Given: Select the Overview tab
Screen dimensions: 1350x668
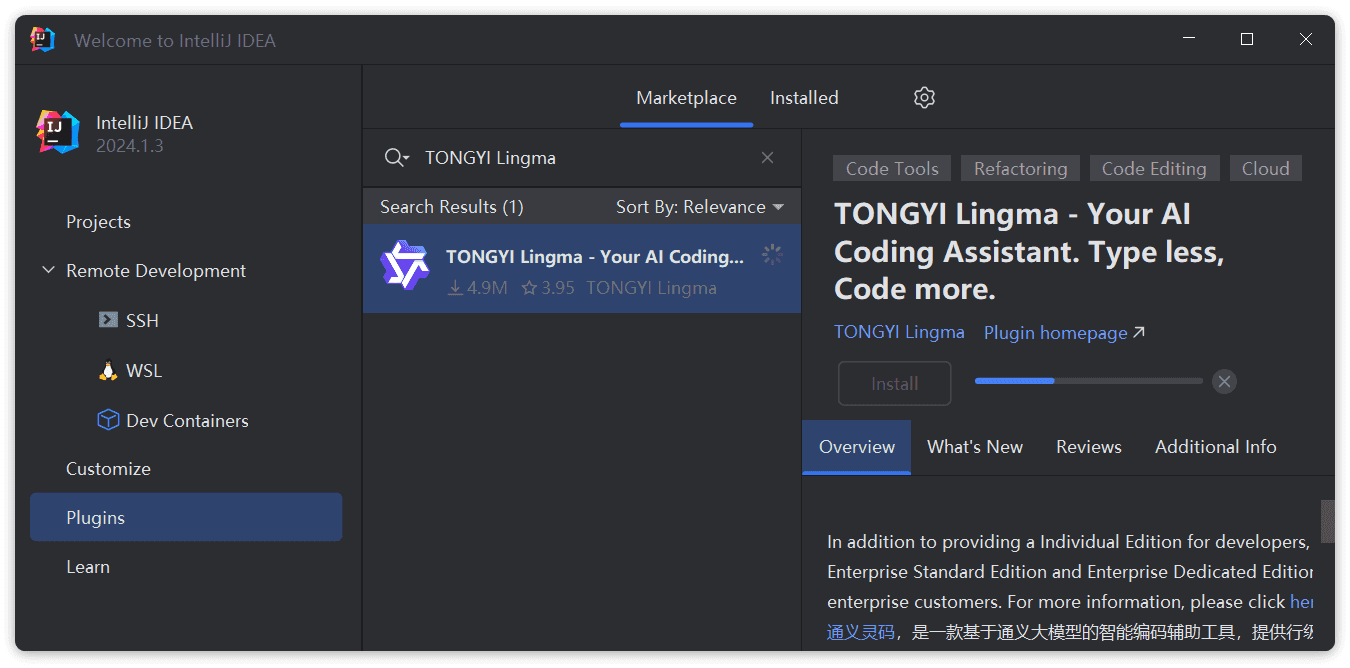Looking at the screenshot, I should tap(857, 447).
